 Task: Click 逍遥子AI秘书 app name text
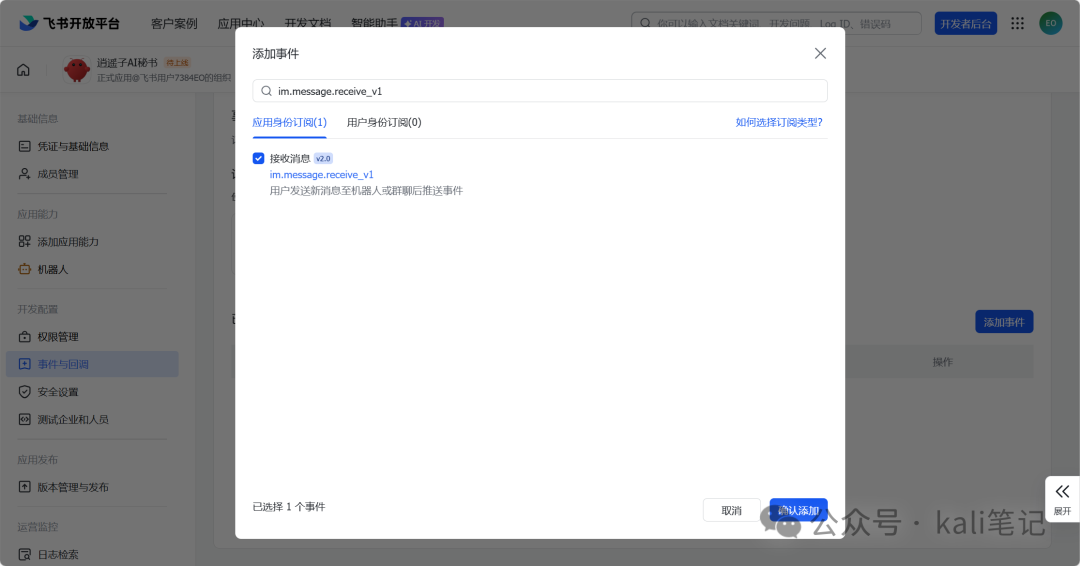[x=127, y=63]
